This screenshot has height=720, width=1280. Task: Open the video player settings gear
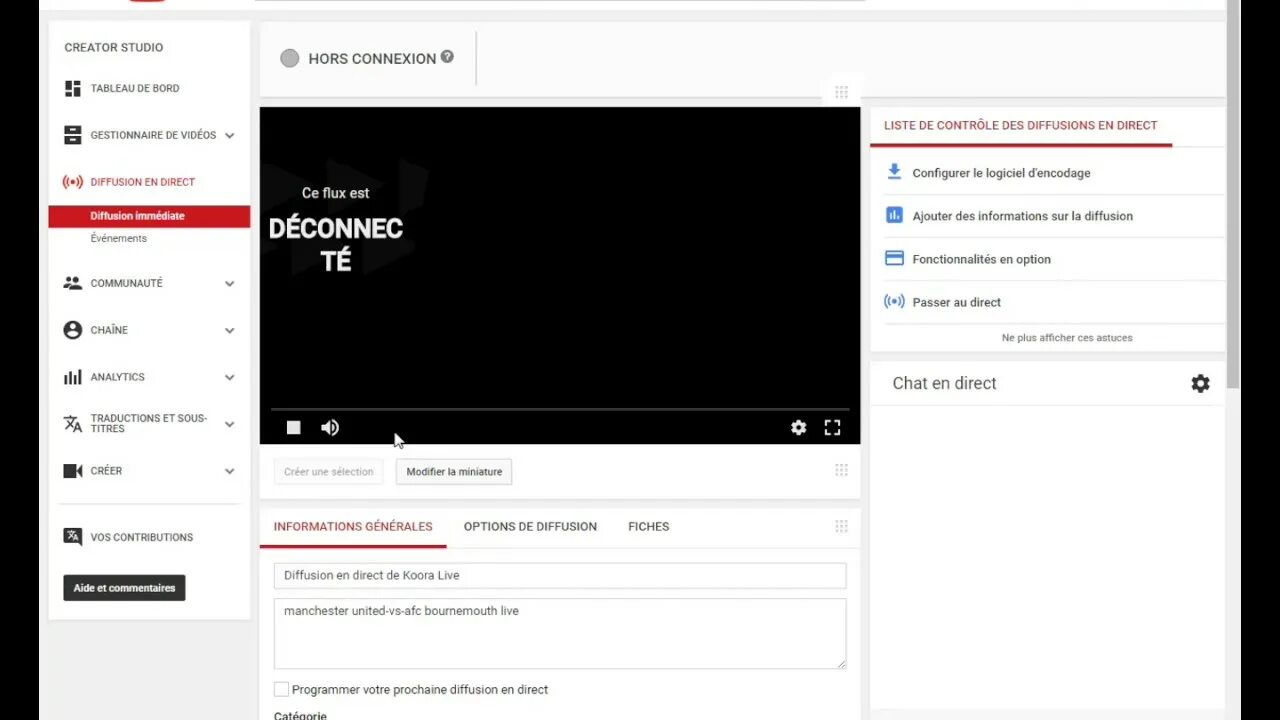[798, 428]
